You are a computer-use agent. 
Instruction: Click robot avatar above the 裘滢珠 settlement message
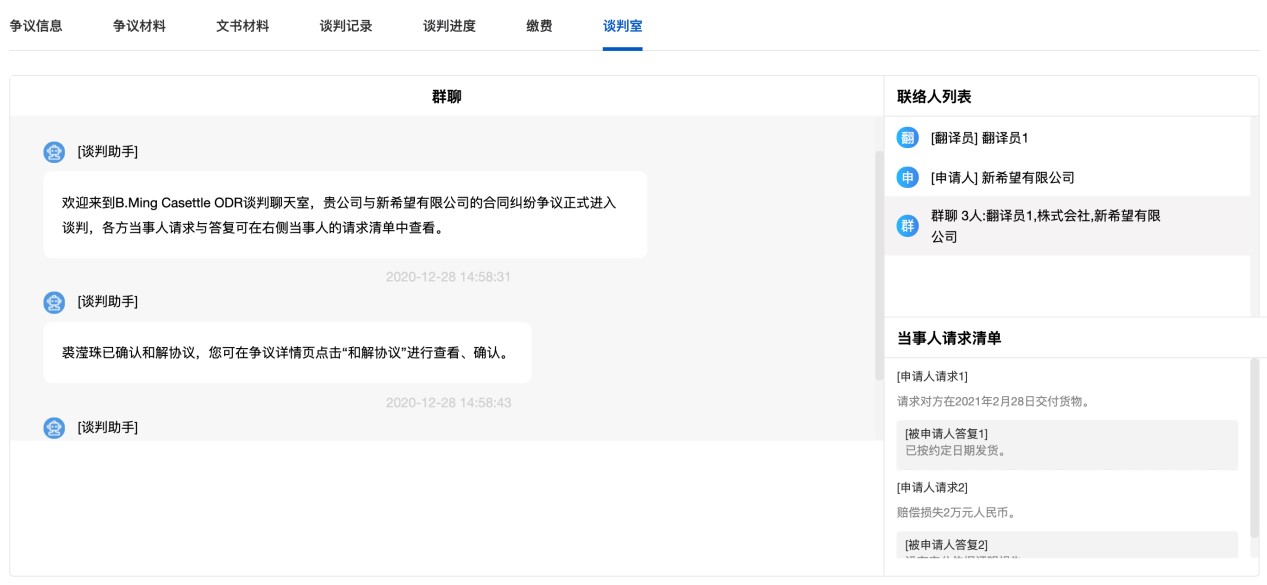click(x=54, y=302)
